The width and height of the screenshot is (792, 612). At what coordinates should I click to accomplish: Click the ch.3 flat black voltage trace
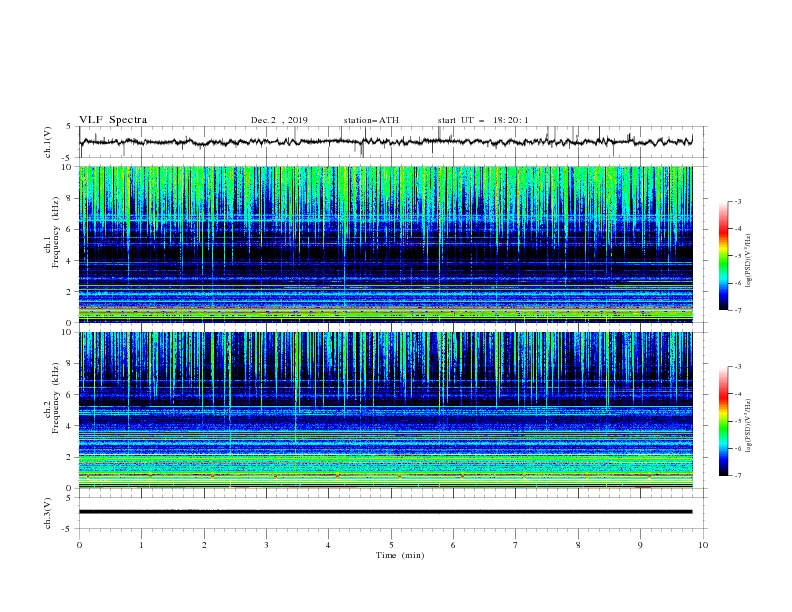pyautogui.click(x=385, y=512)
